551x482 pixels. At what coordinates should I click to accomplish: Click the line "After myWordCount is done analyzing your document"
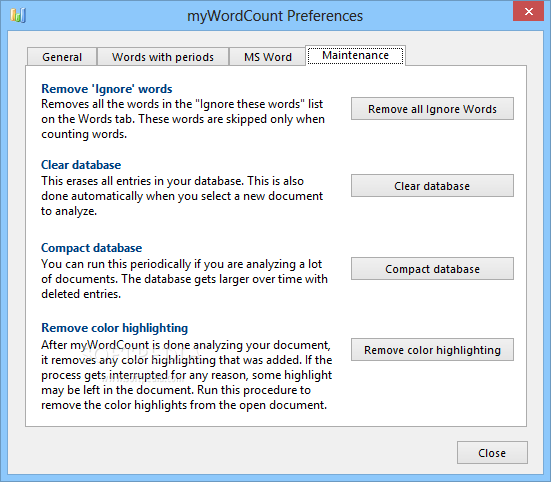pos(186,345)
